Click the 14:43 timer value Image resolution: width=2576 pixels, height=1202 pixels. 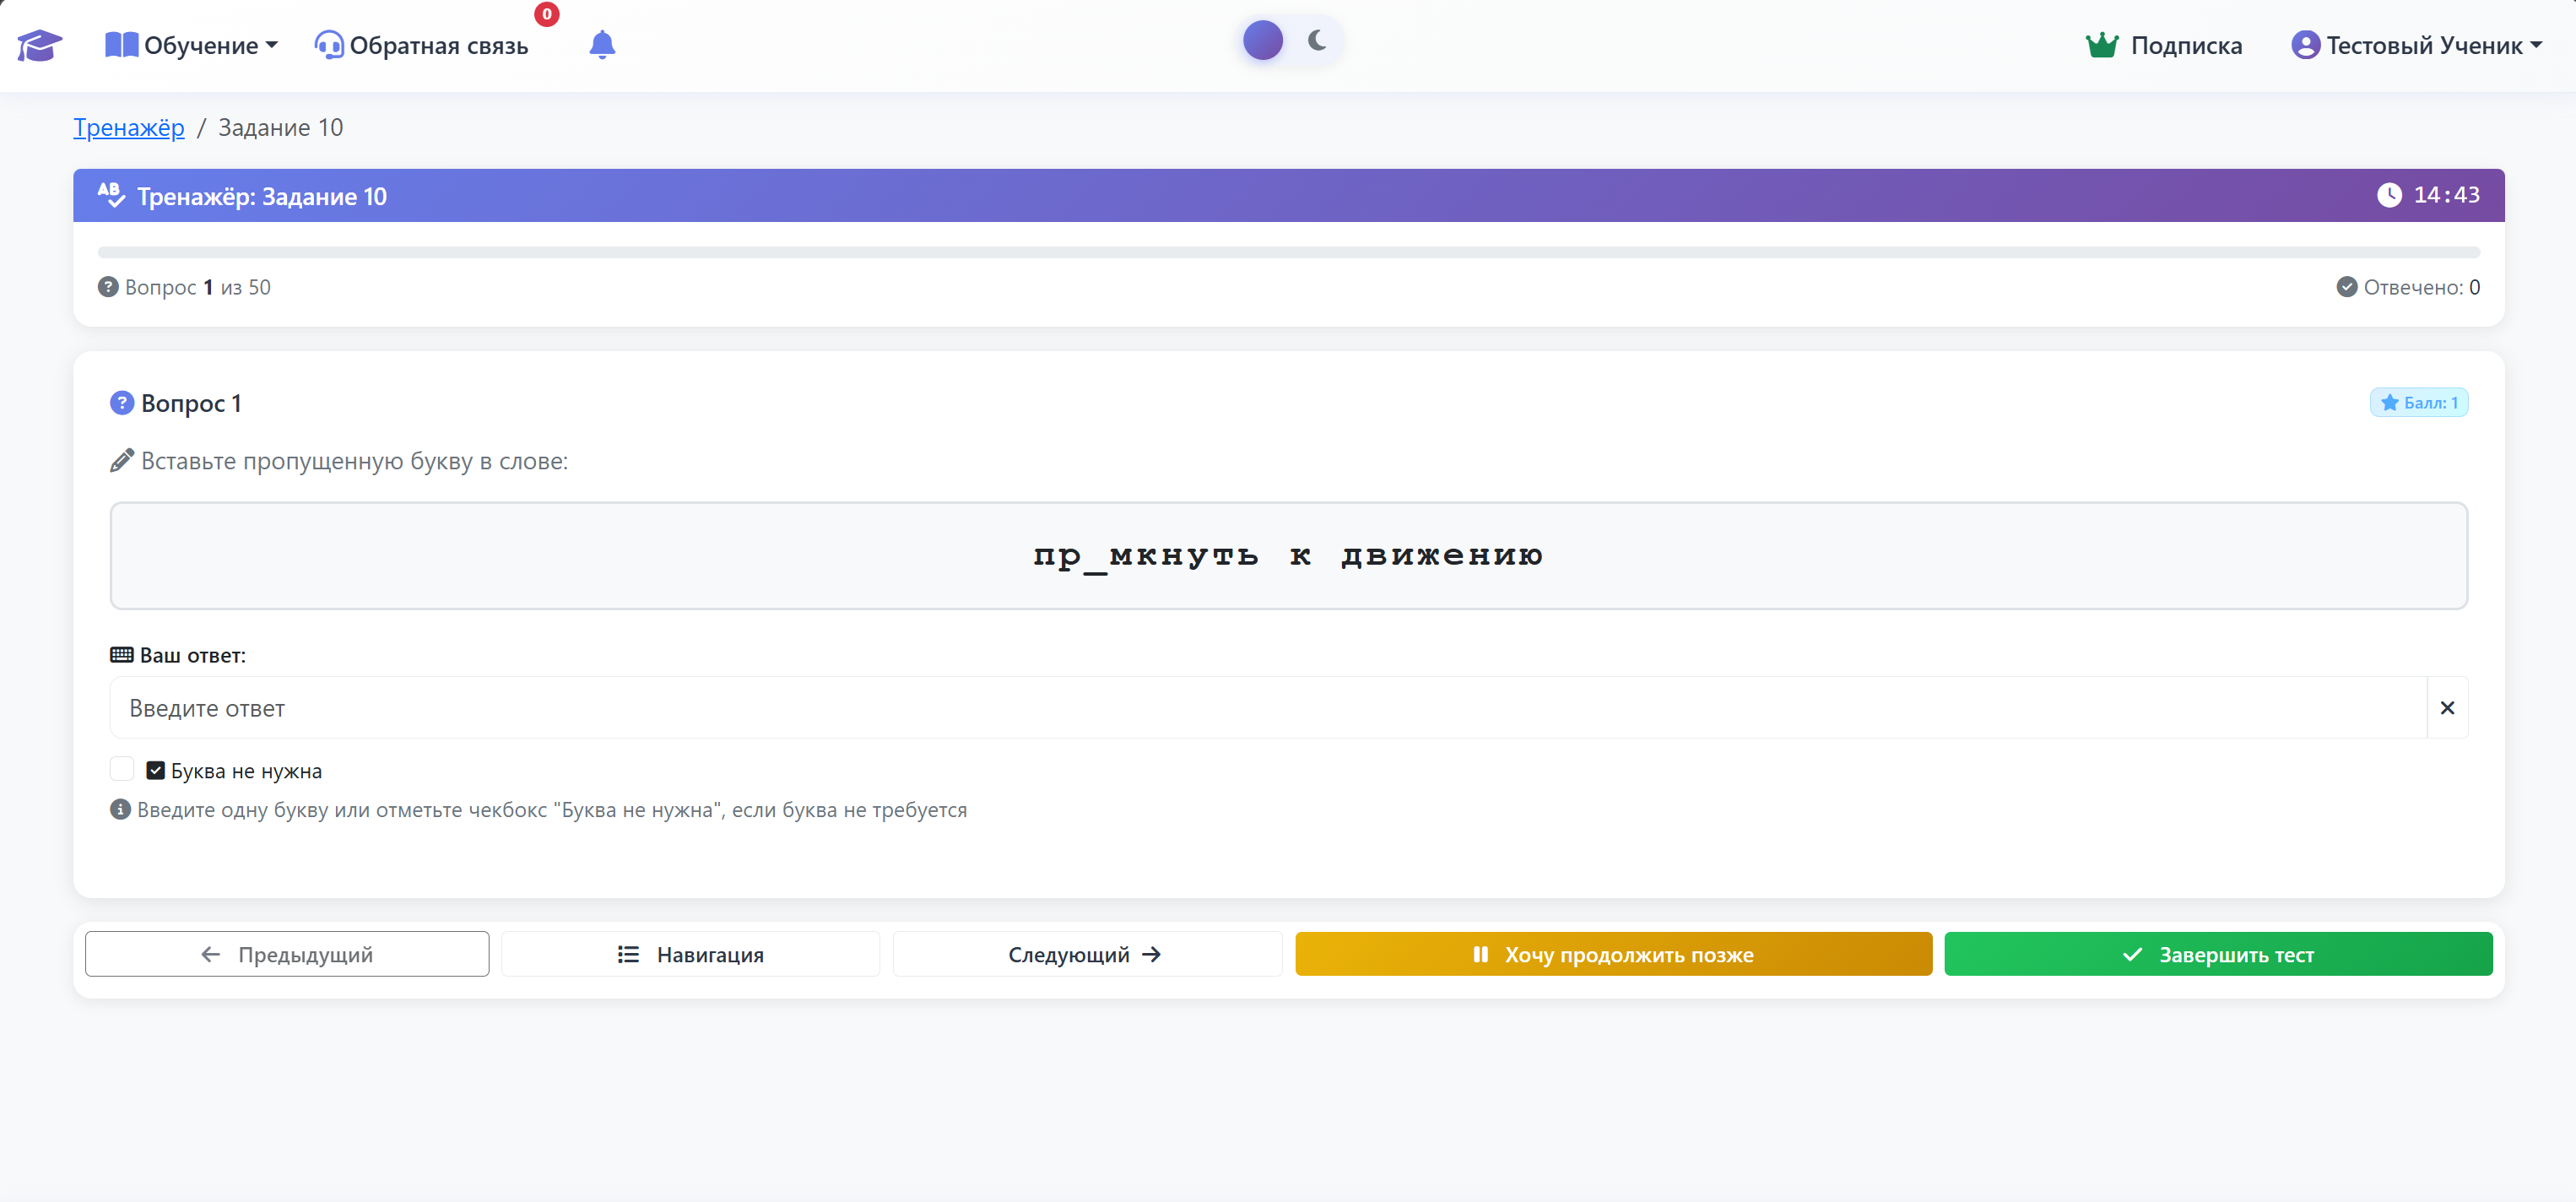tap(2446, 195)
